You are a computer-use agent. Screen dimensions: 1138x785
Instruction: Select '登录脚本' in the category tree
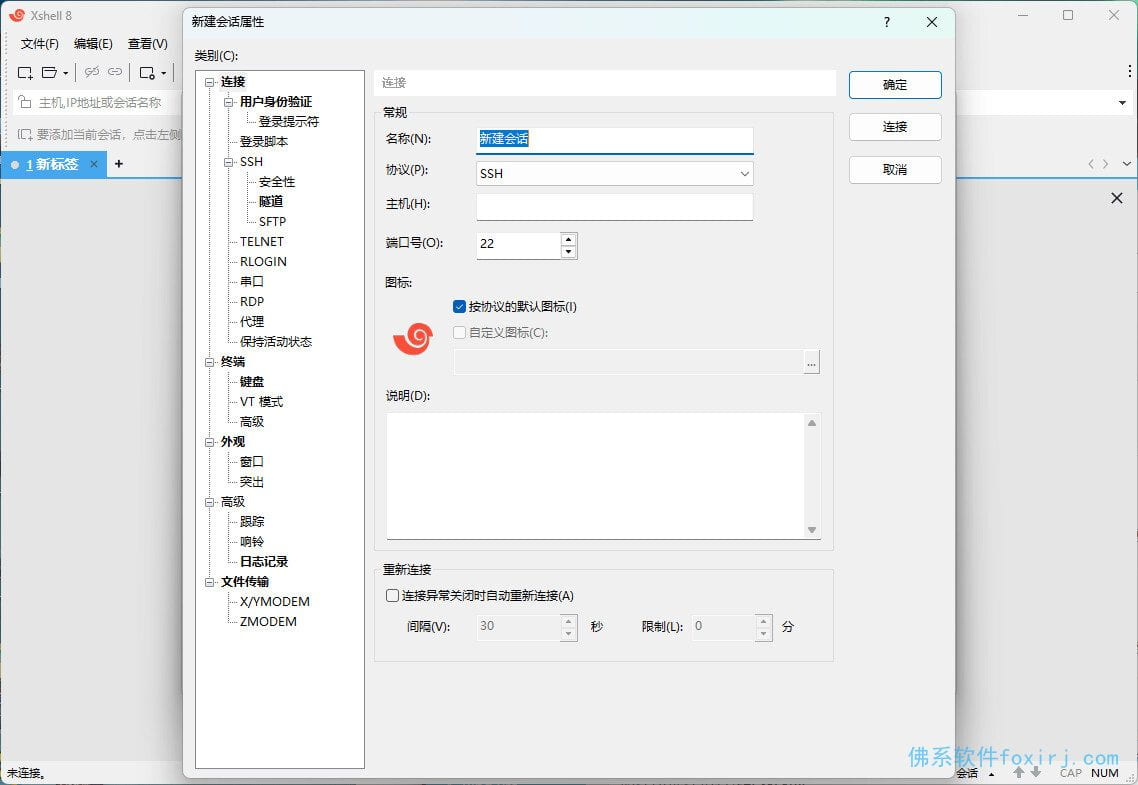tap(263, 141)
